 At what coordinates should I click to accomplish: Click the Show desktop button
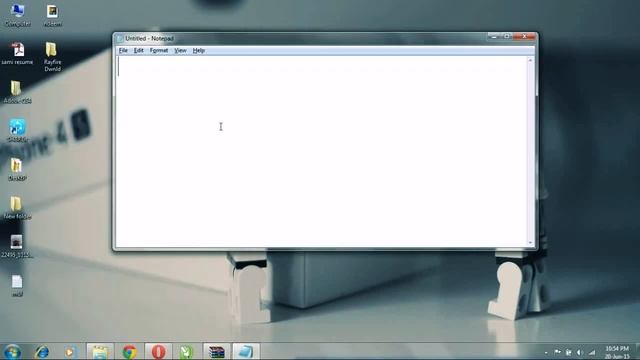(x=637, y=352)
